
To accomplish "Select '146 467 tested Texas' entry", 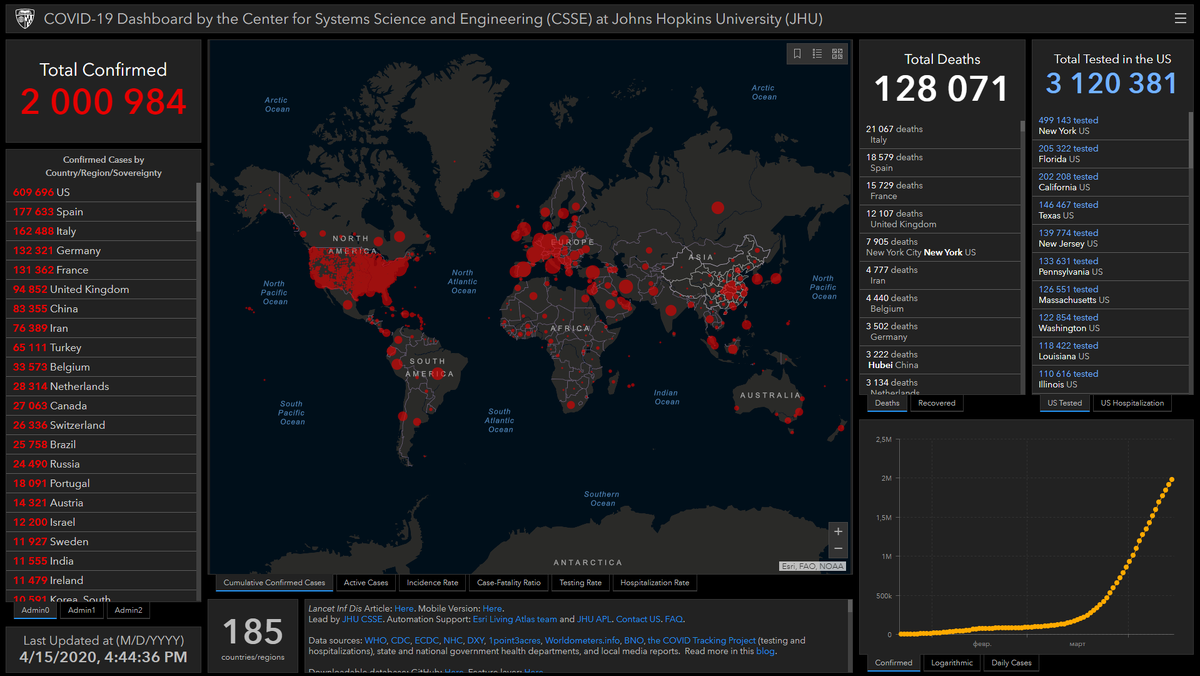I will pos(1110,210).
